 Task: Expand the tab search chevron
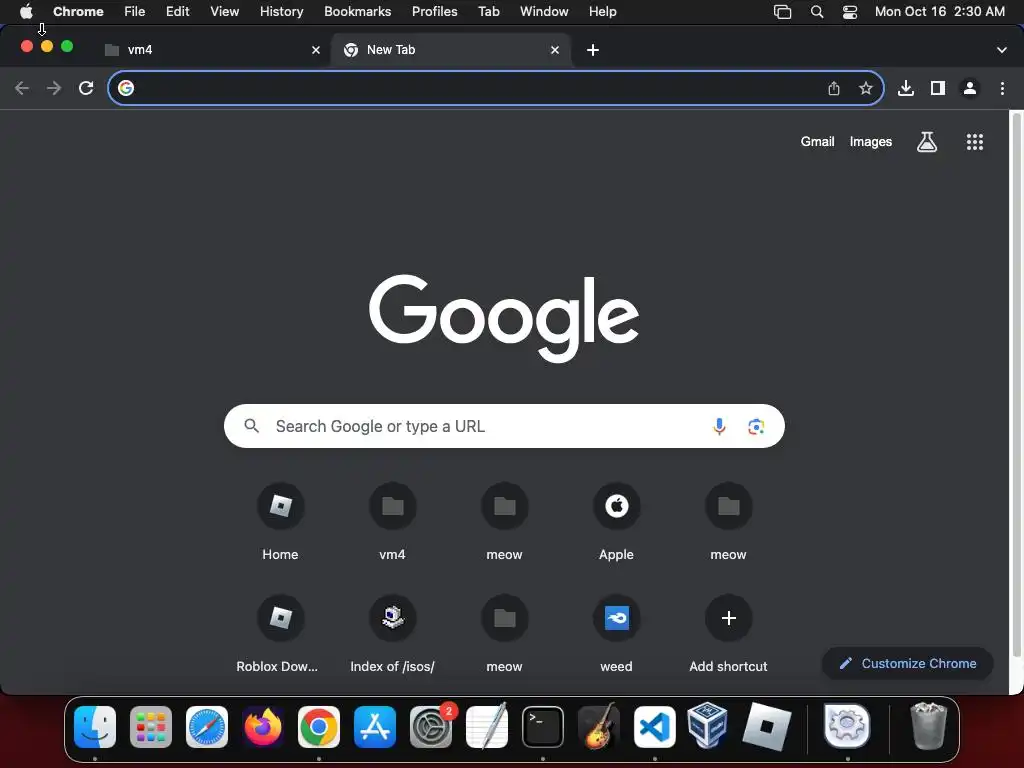[x=1002, y=50]
